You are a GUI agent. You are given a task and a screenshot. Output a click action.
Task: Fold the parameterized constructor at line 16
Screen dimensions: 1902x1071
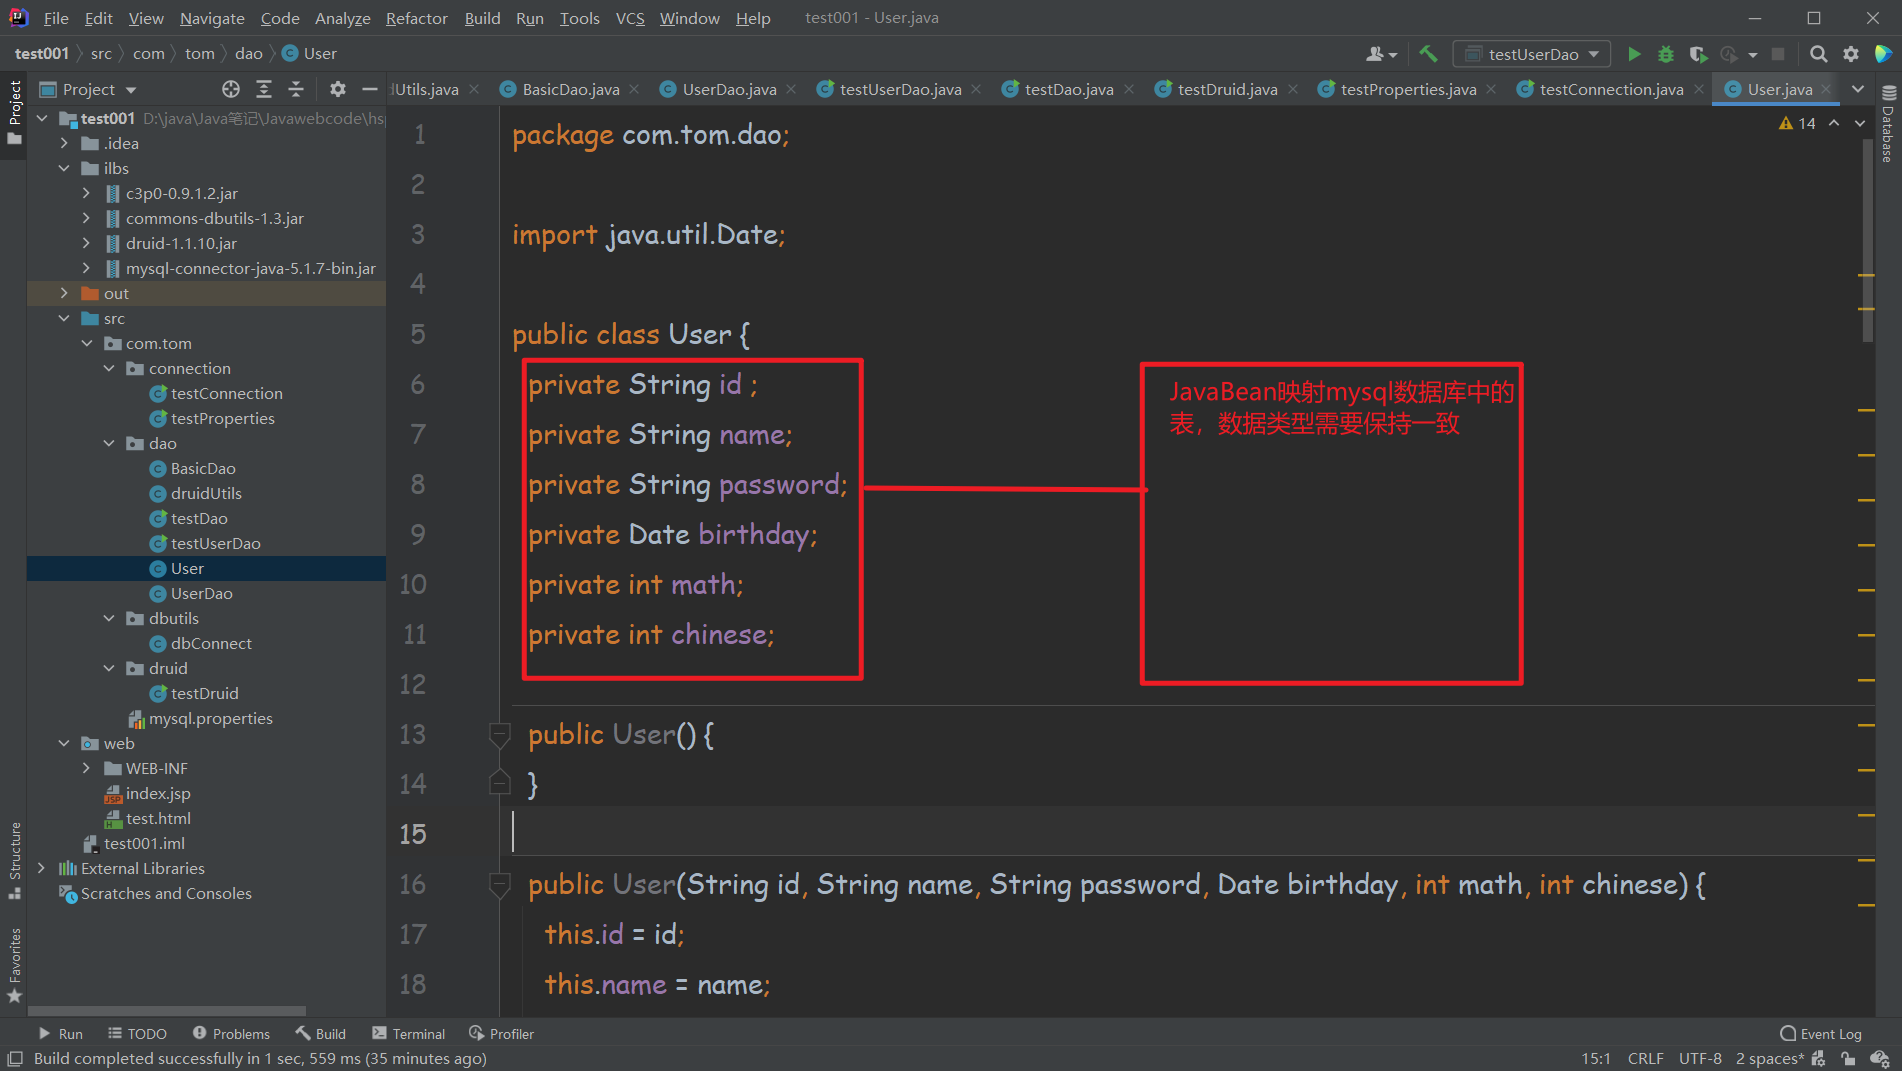click(x=500, y=884)
